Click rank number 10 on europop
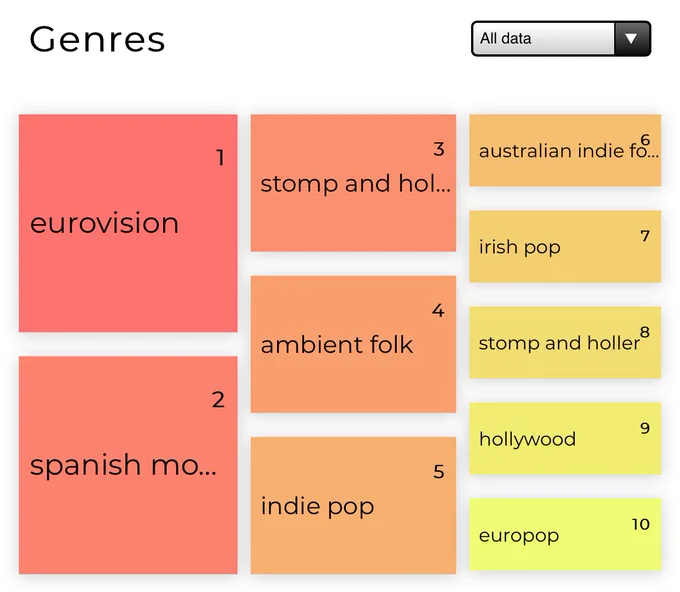The image size is (680, 592). 641,524
